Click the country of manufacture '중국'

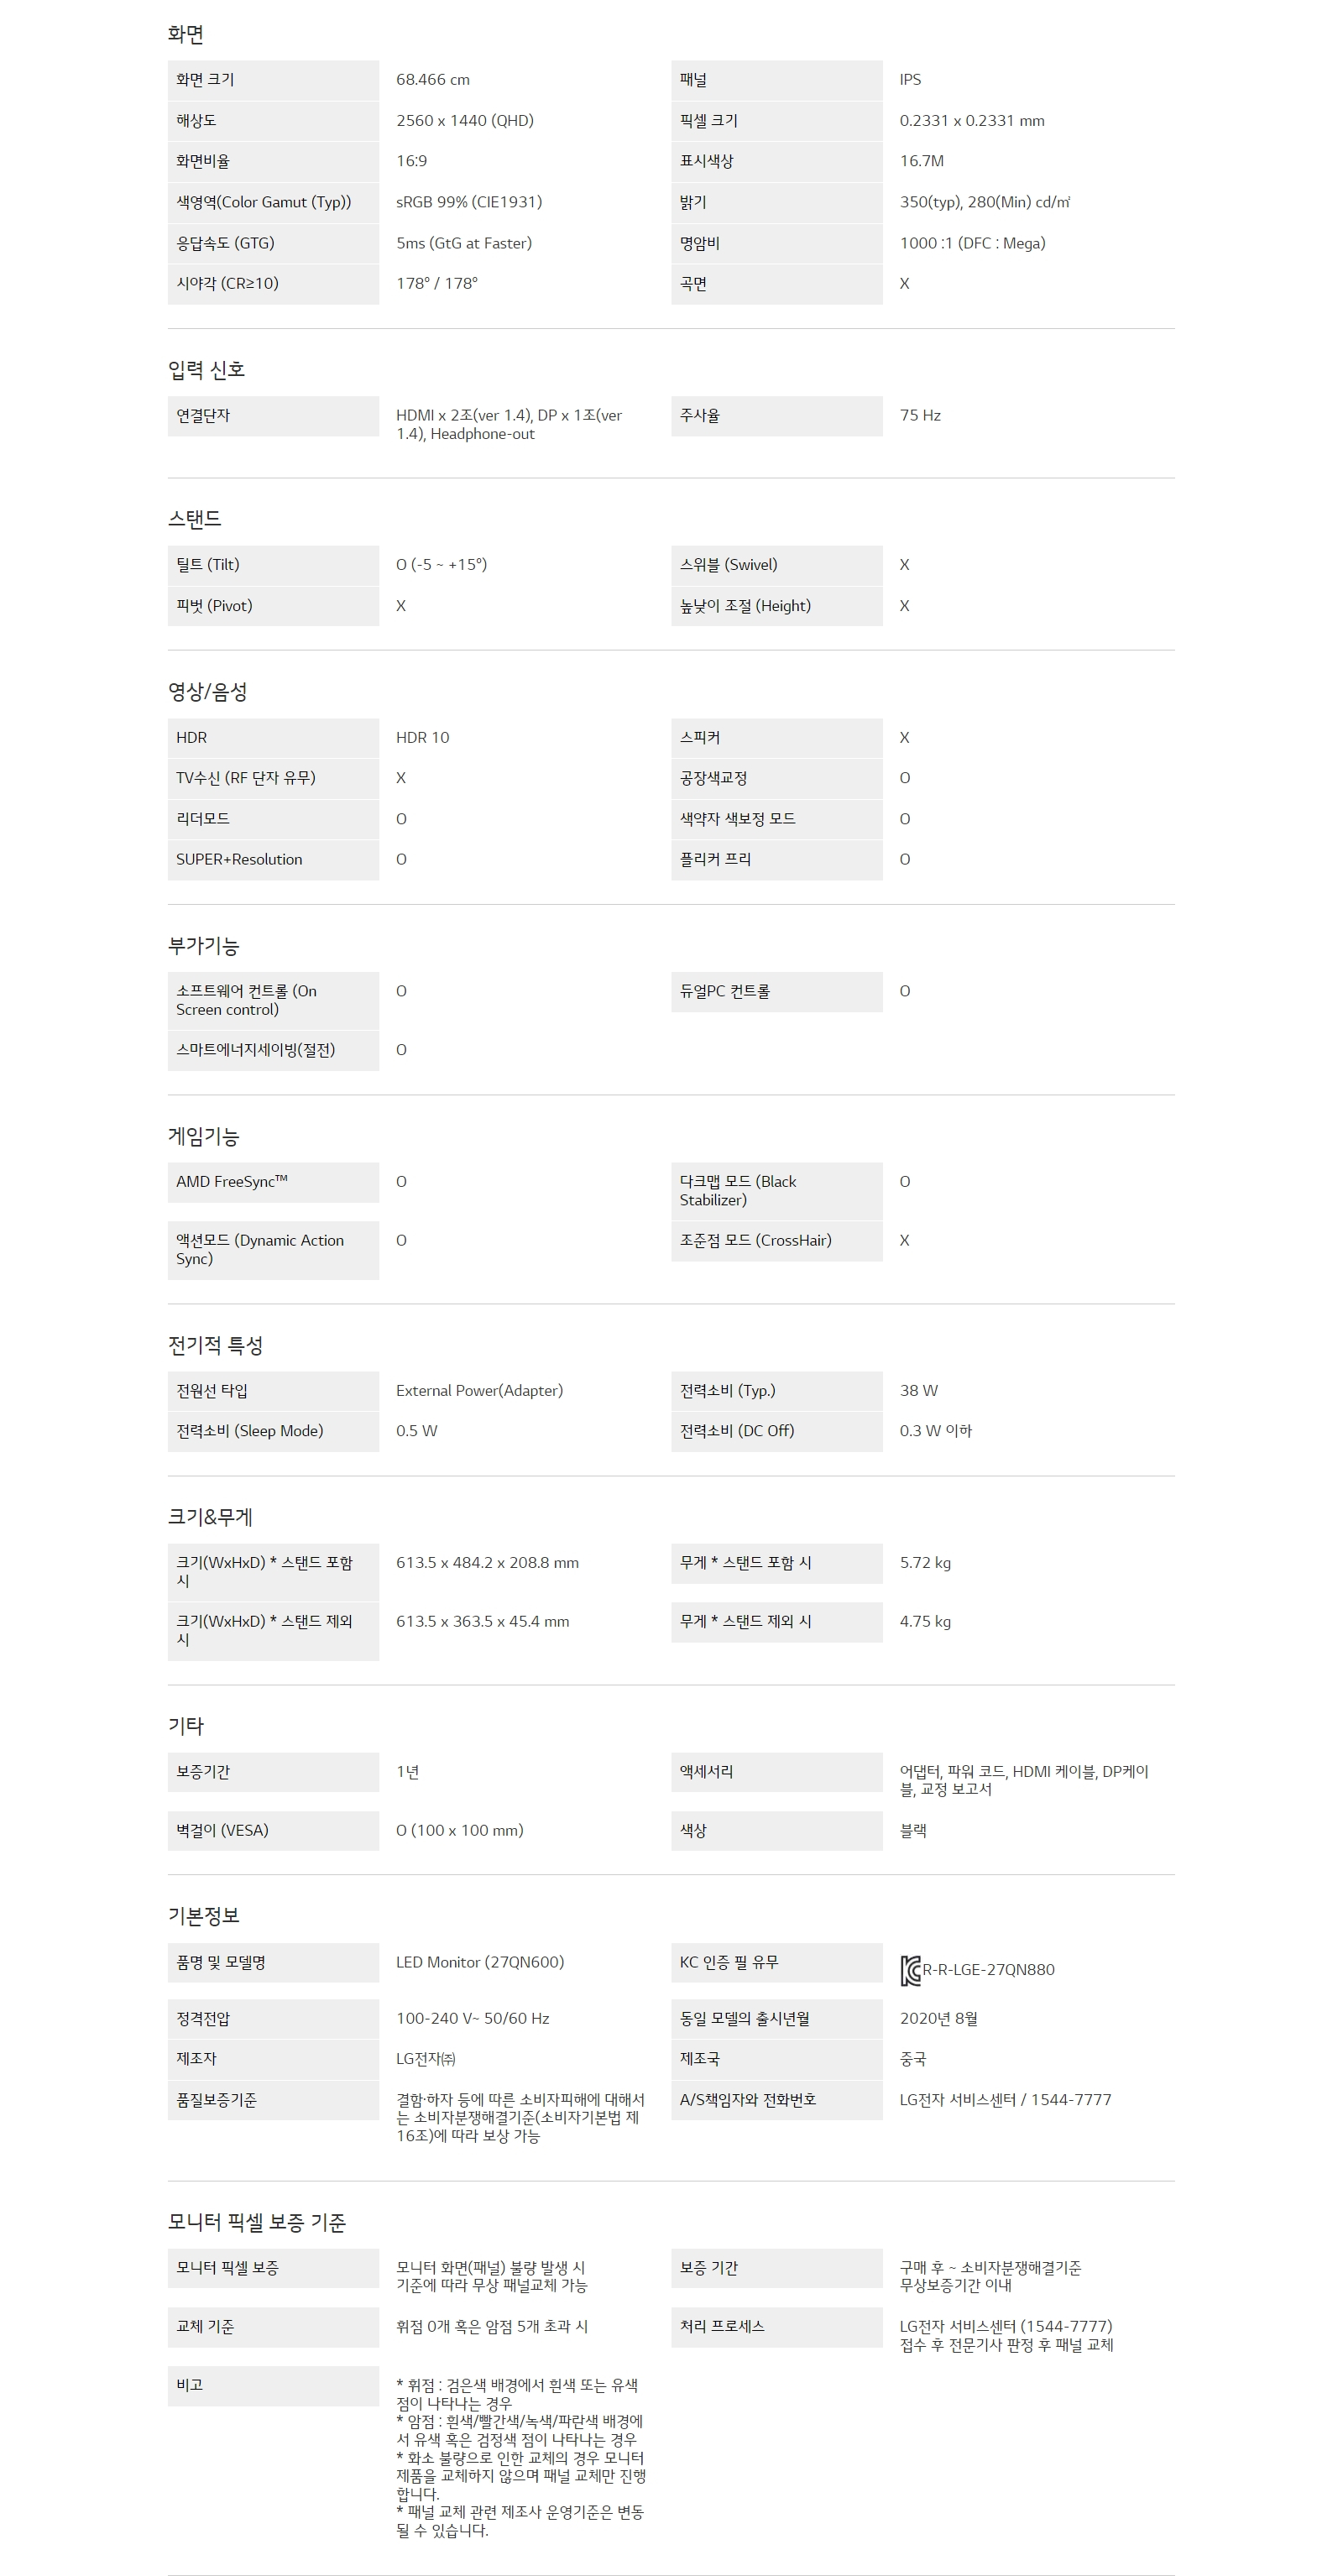tap(913, 2059)
